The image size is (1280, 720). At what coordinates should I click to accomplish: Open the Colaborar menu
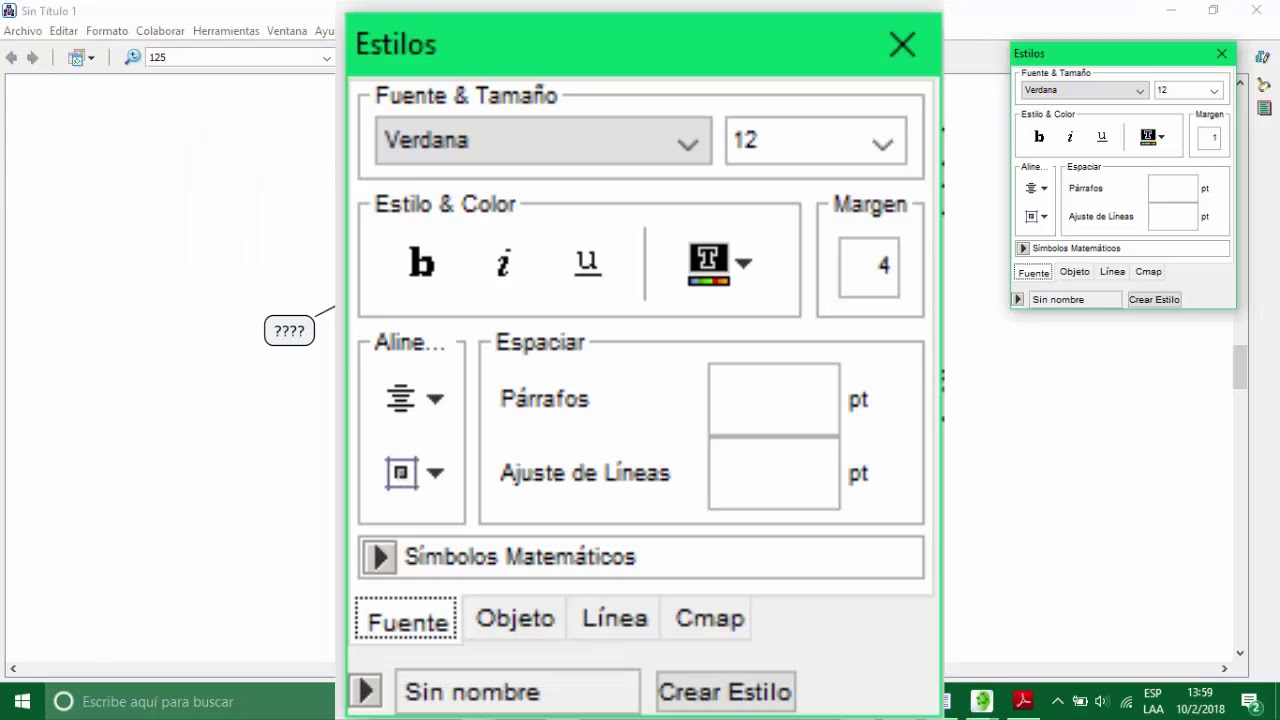tap(161, 31)
